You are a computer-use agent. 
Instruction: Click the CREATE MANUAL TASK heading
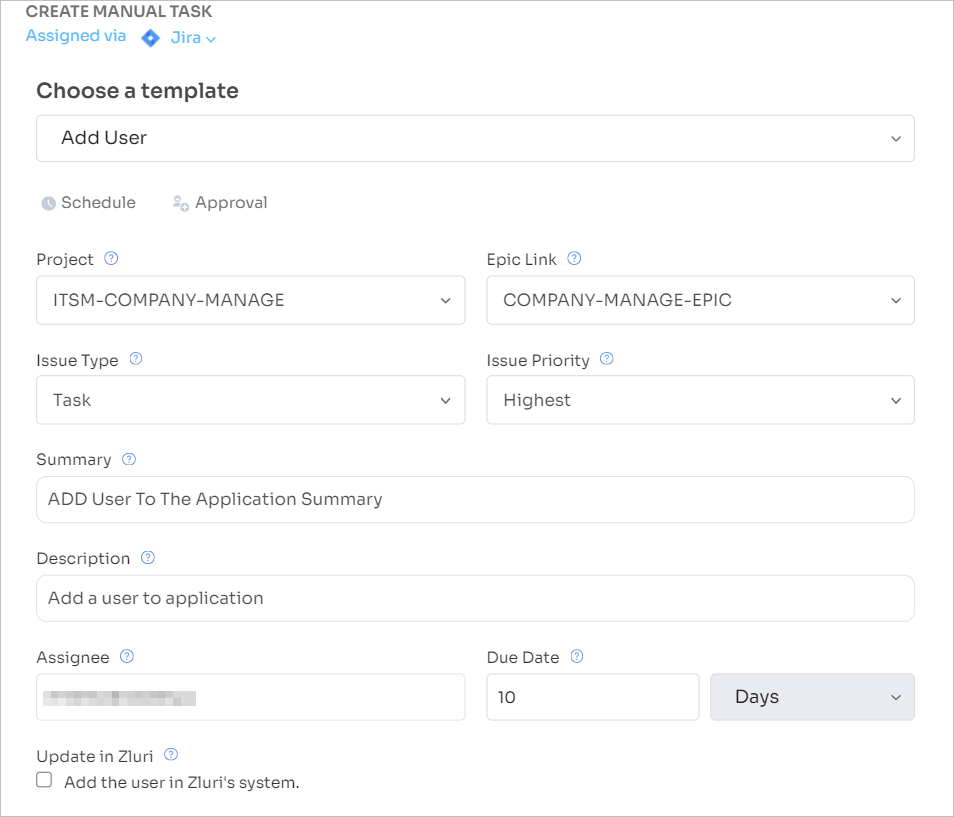(x=119, y=12)
